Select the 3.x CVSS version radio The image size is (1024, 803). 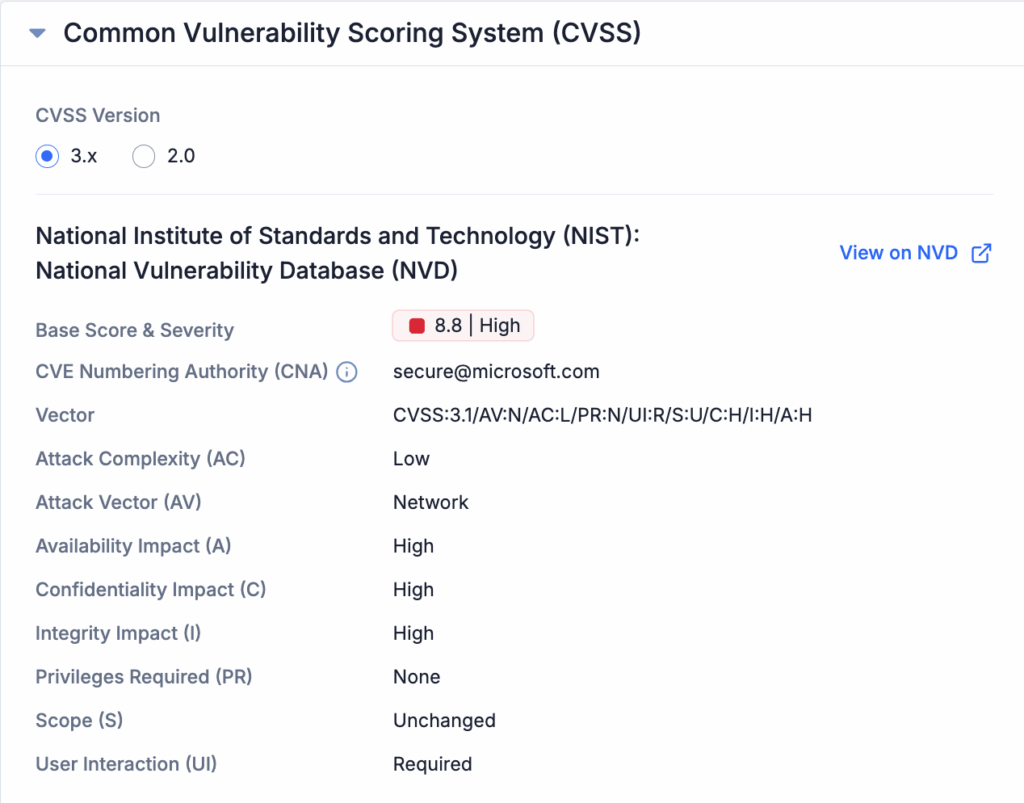pos(46,157)
